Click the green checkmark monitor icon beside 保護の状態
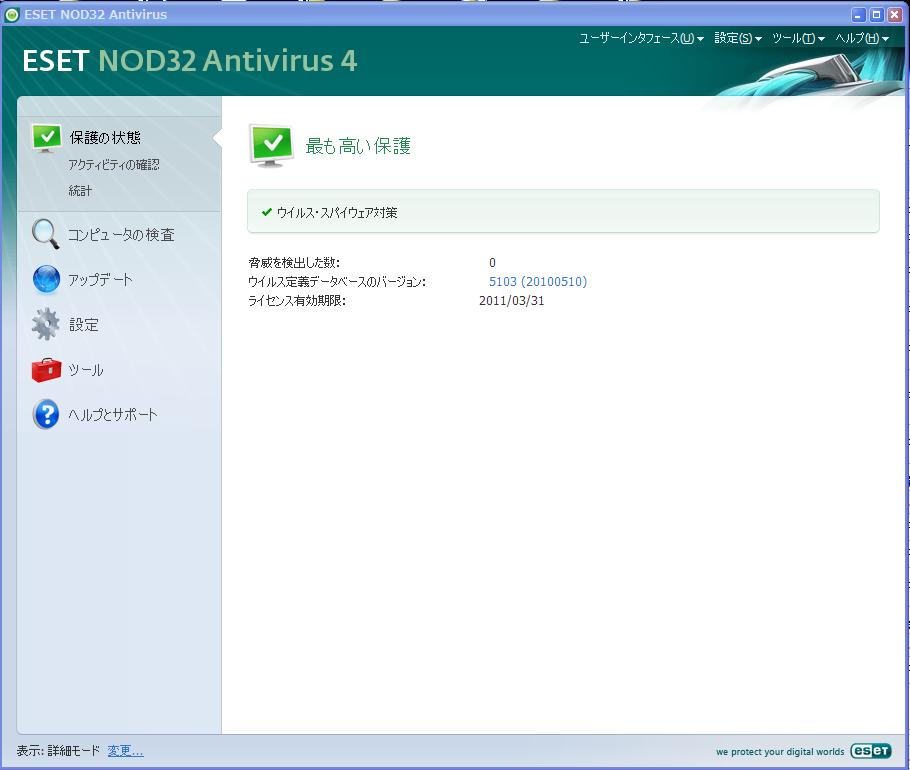Image resolution: width=910 pixels, height=770 pixels. pos(46,138)
